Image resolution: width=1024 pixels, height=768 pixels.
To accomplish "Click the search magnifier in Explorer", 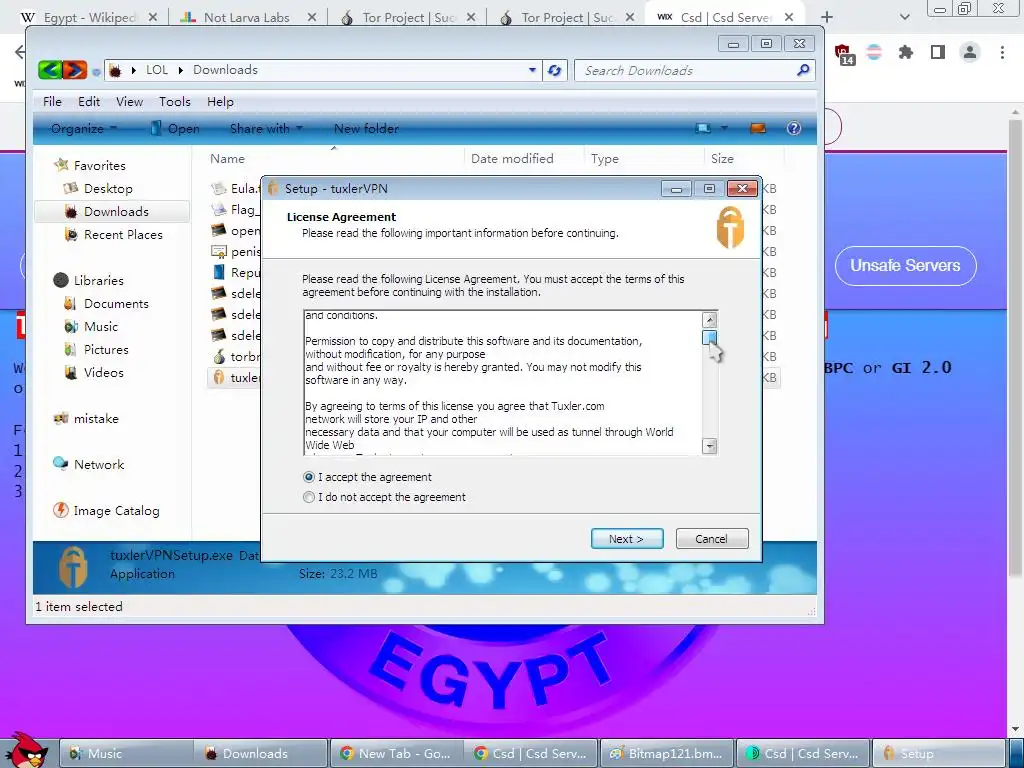I will 803,70.
